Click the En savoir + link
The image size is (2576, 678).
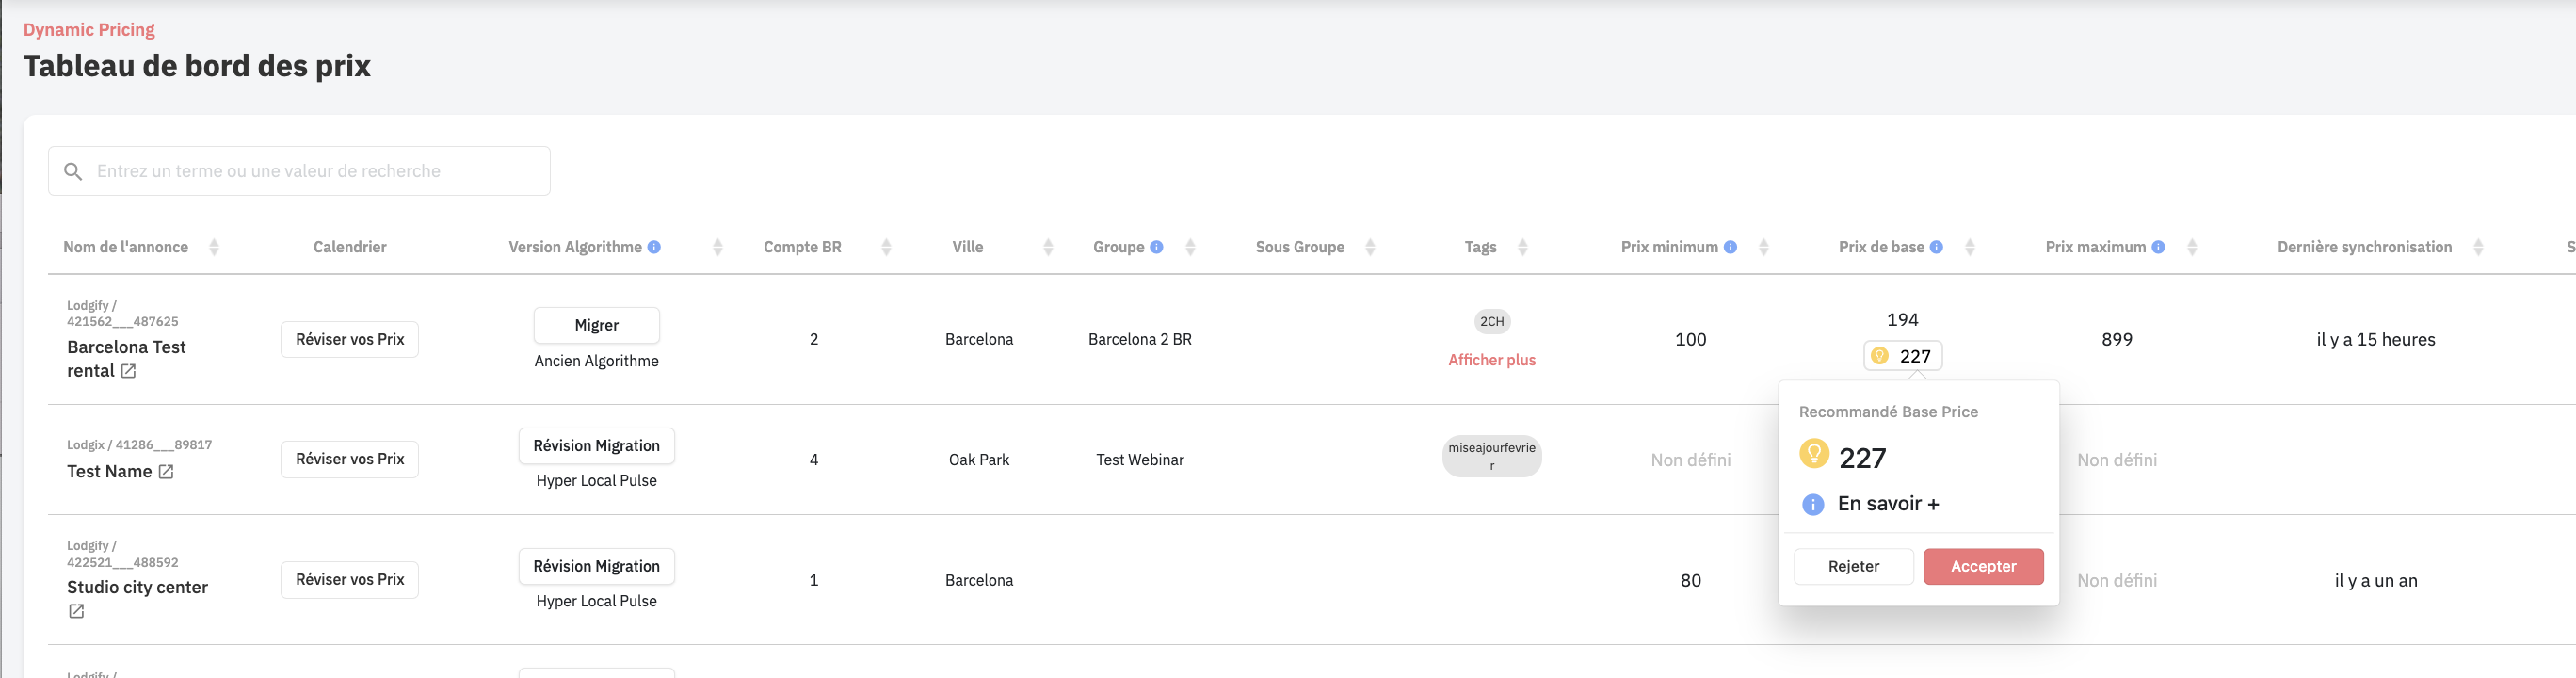click(1888, 504)
